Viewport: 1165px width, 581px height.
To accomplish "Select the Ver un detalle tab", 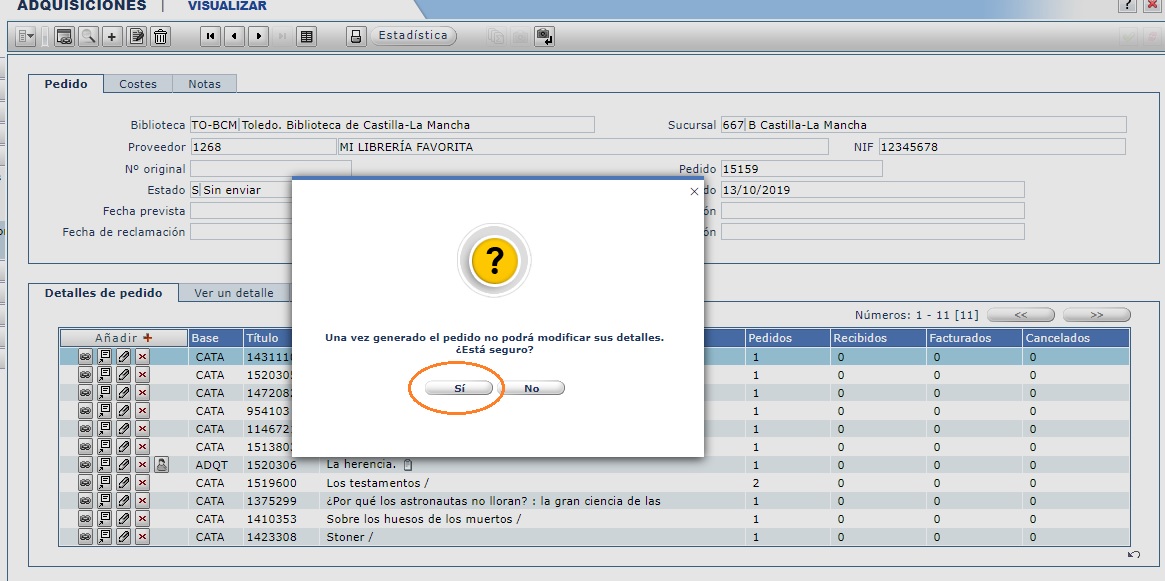I will 233,293.
